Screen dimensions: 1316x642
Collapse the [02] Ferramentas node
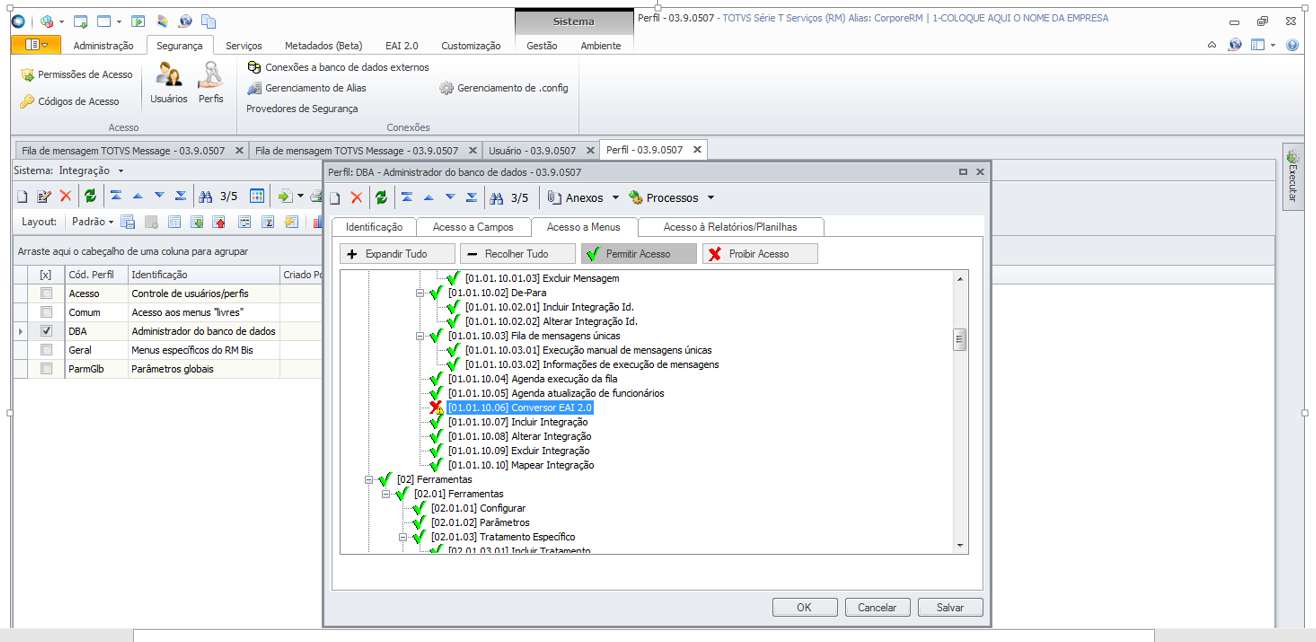click(370, 480)
